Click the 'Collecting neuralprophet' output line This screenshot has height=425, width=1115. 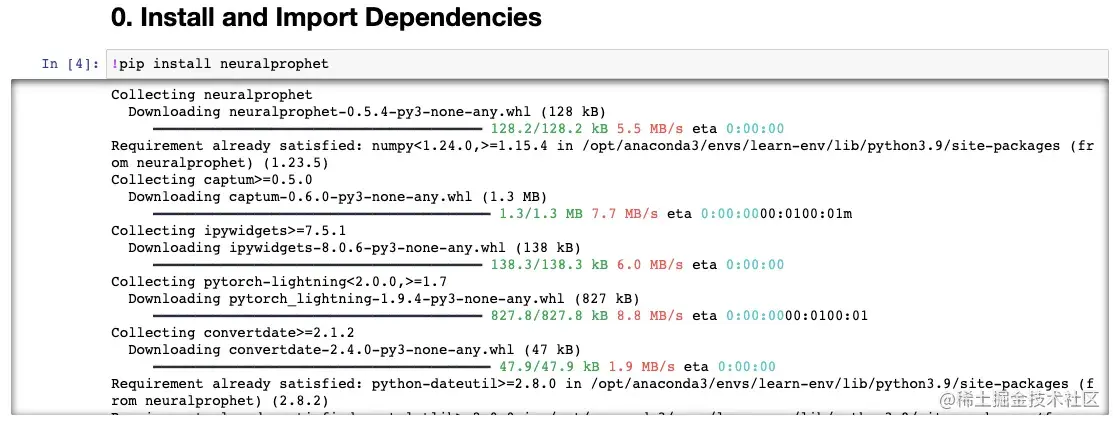click(x=212, y=95)
